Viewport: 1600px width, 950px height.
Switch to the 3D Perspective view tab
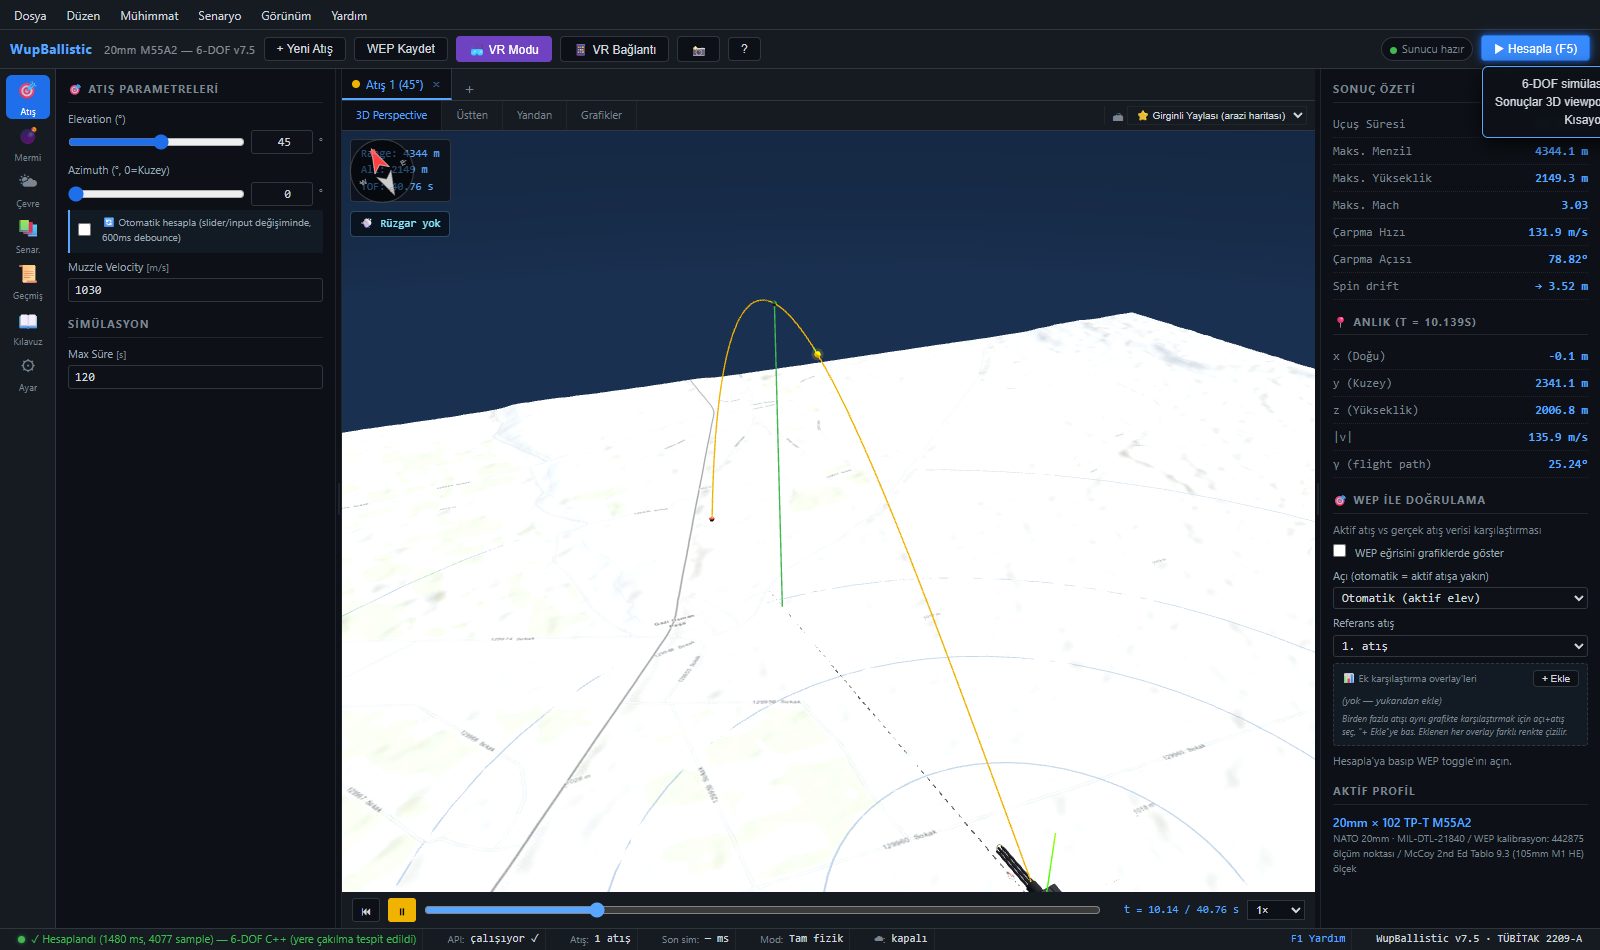(x=391, y=116)
